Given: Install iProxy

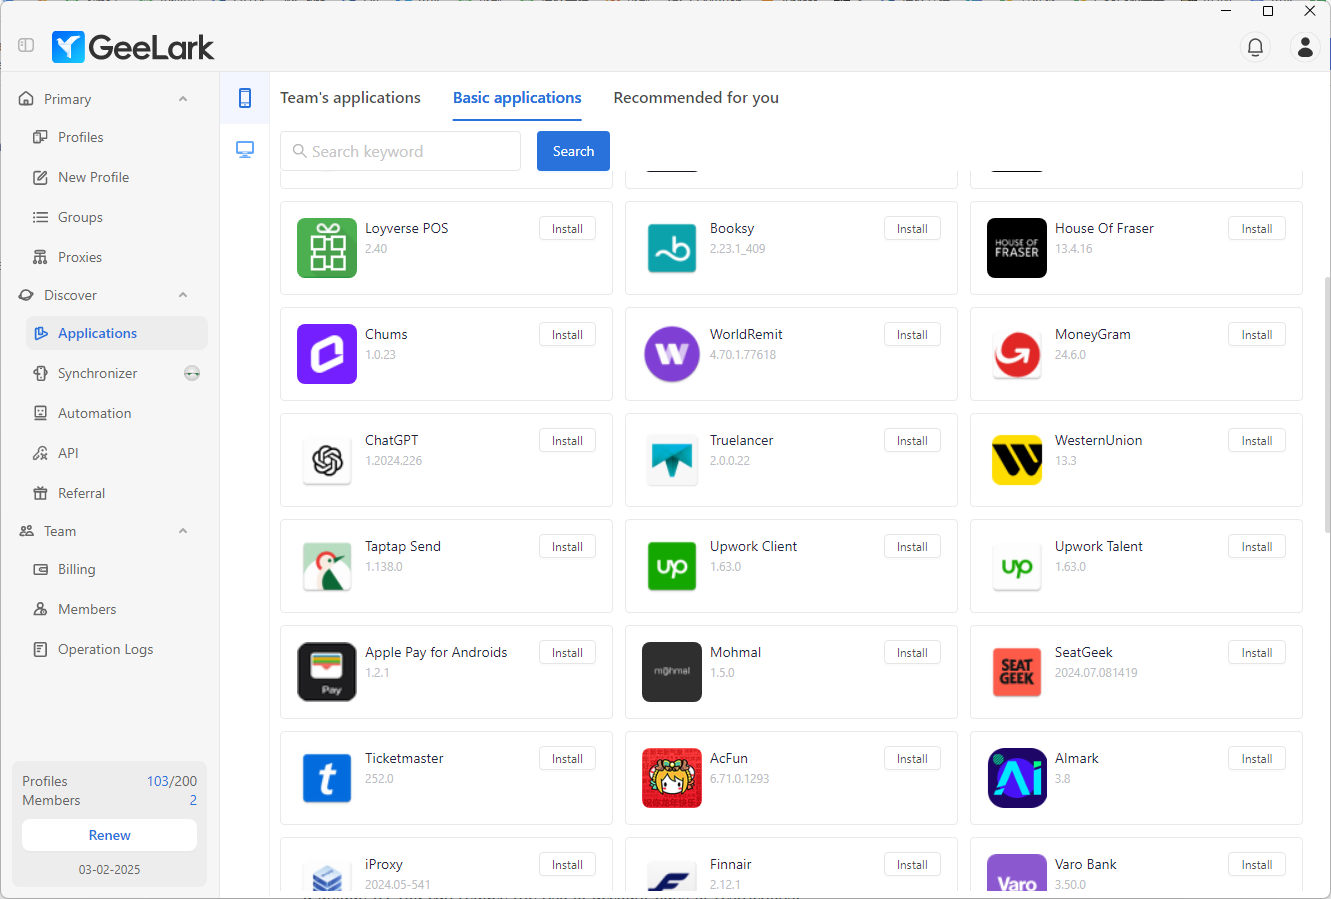Looking at the screenshot, I should [x=567, y=865].
